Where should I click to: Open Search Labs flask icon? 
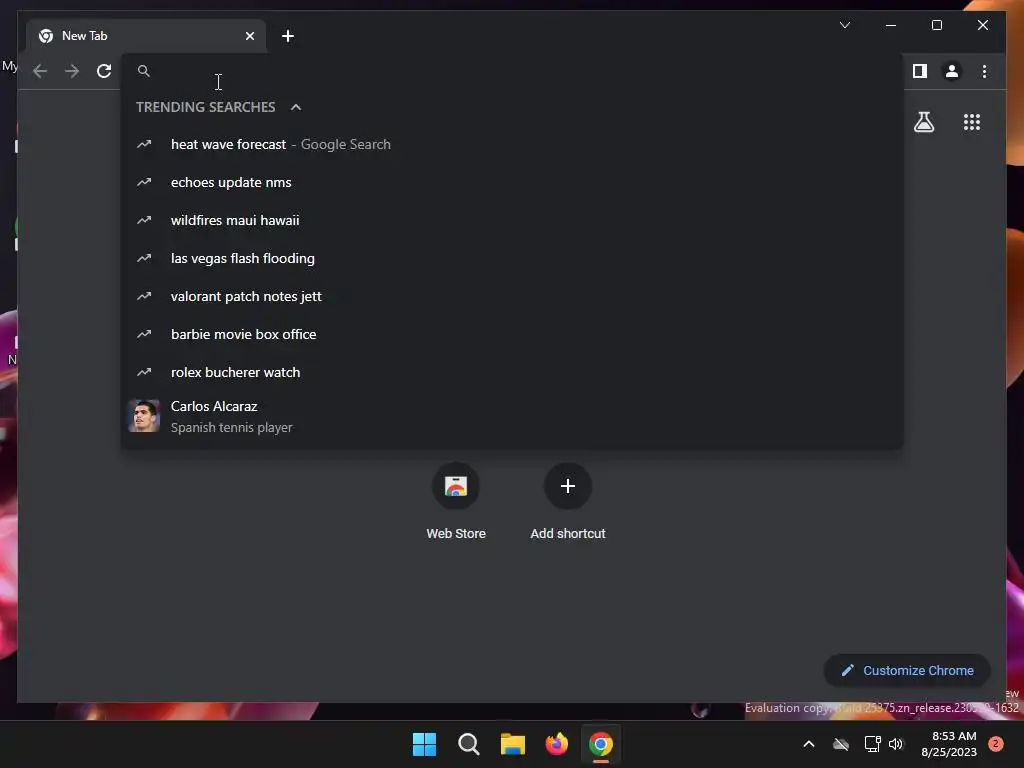923,122
